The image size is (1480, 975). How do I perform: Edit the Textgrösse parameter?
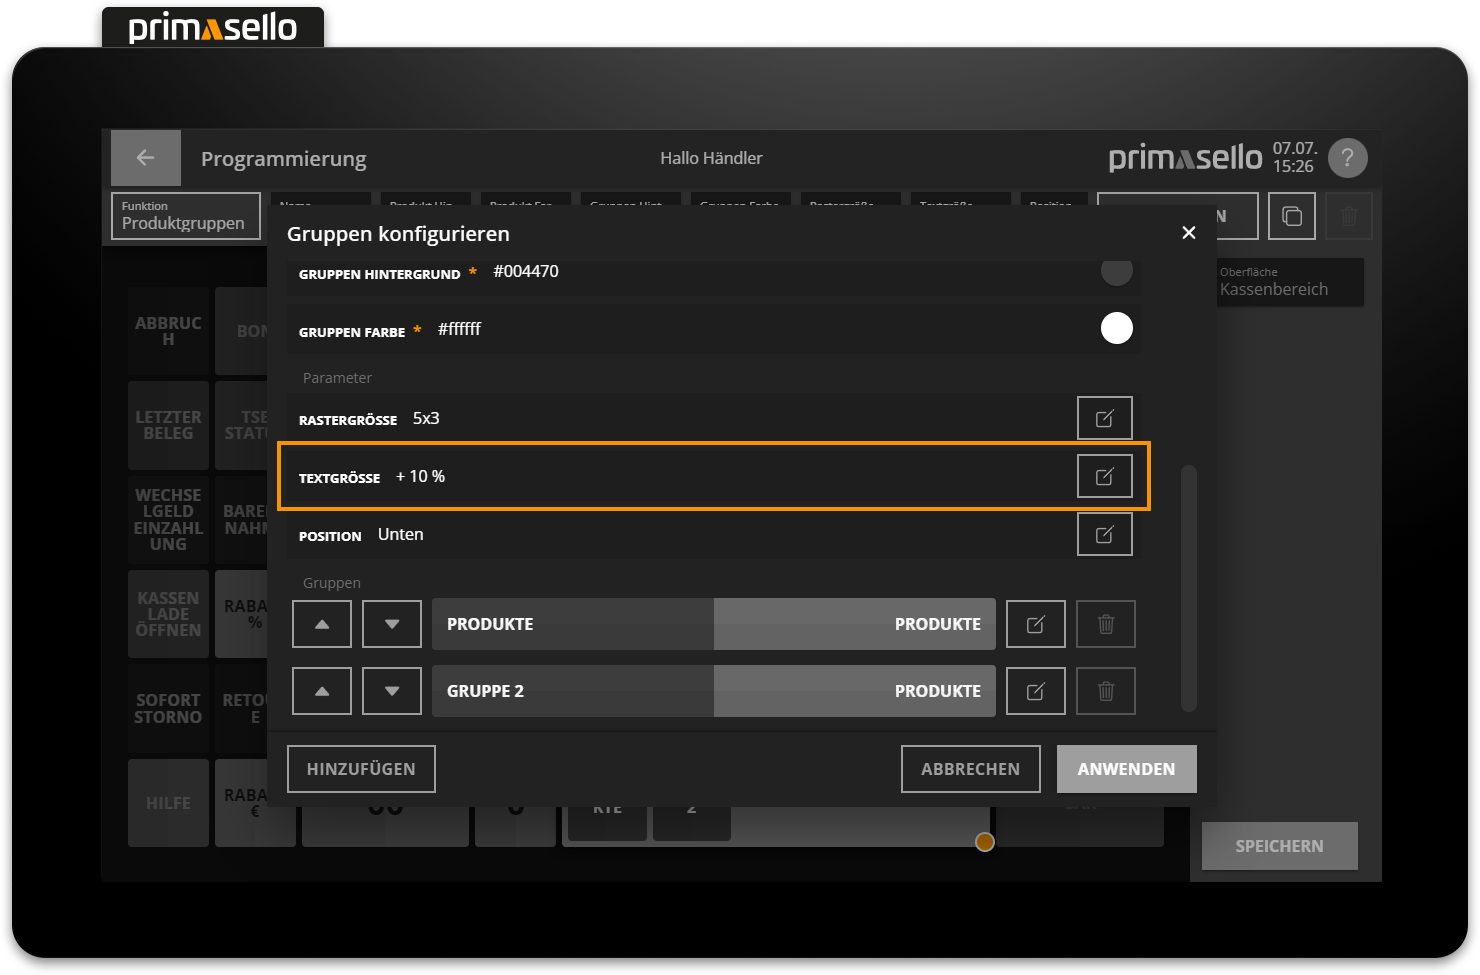point(1104,476)
